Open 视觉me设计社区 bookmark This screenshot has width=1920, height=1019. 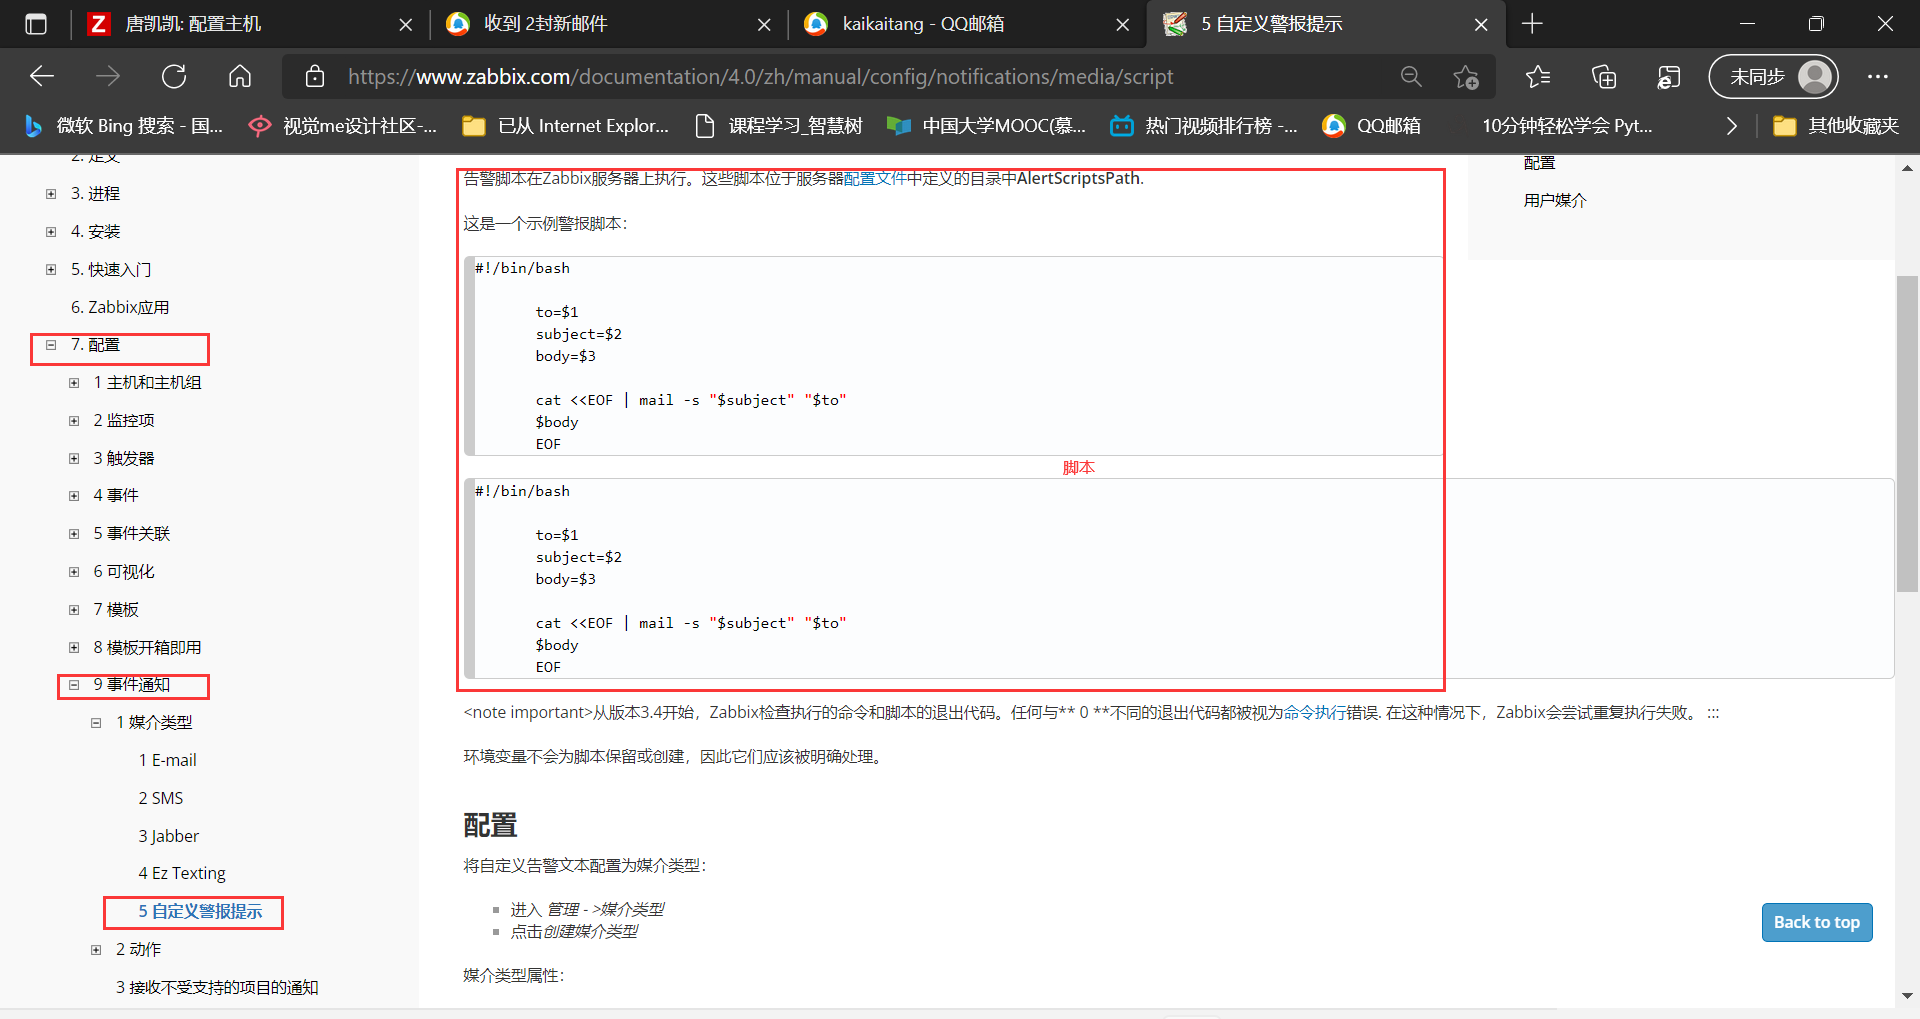point(343,126)
